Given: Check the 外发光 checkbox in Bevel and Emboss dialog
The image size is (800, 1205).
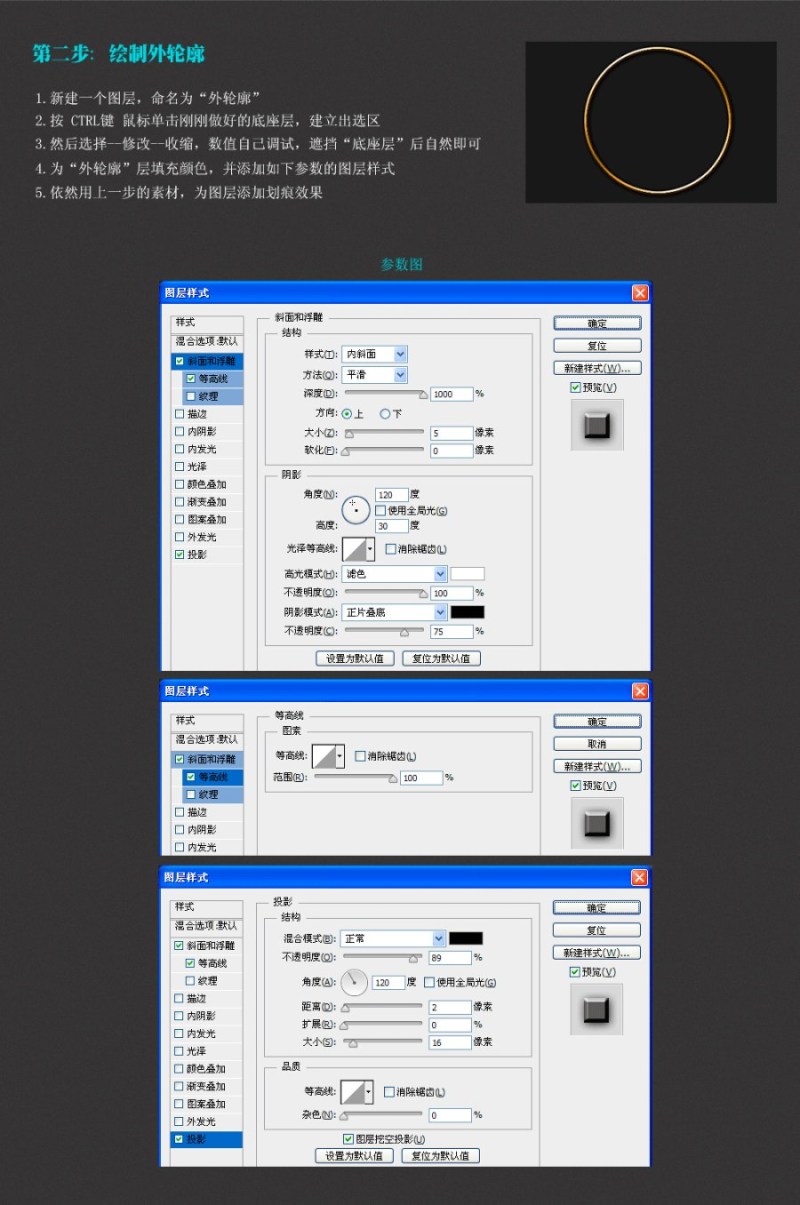Looking at the screenshot, I should pos(179,537).
